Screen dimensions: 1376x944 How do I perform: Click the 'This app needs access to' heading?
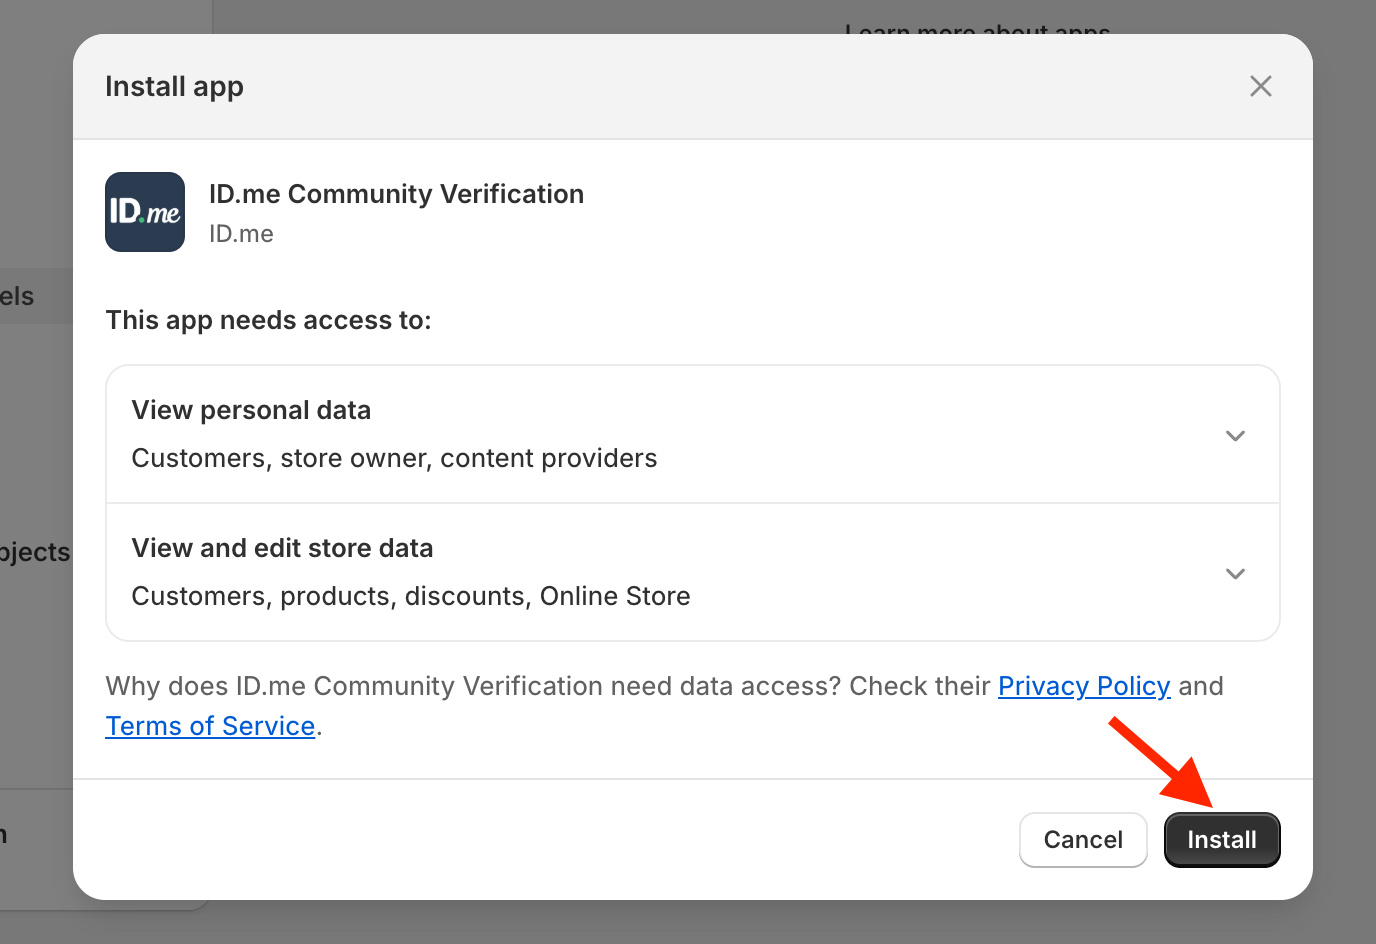coord(268,319)
